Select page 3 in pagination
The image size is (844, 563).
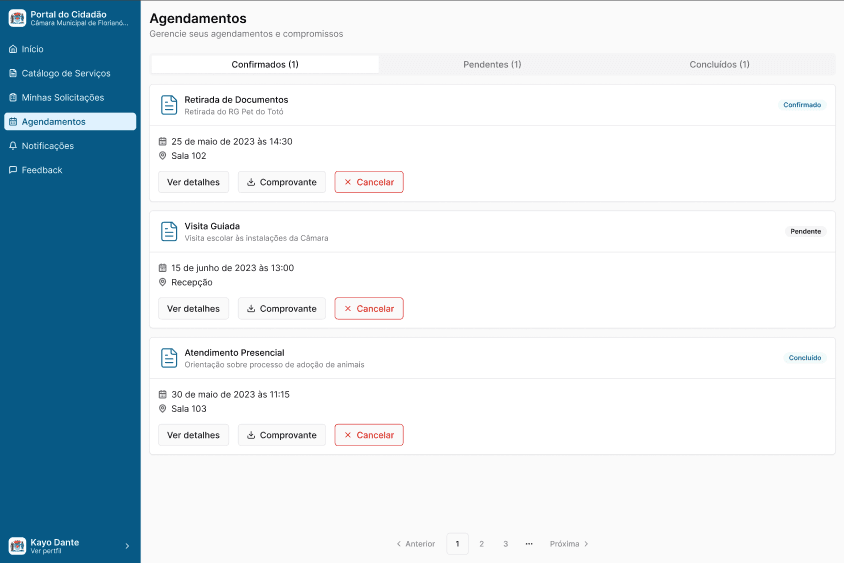pos(505,544)
